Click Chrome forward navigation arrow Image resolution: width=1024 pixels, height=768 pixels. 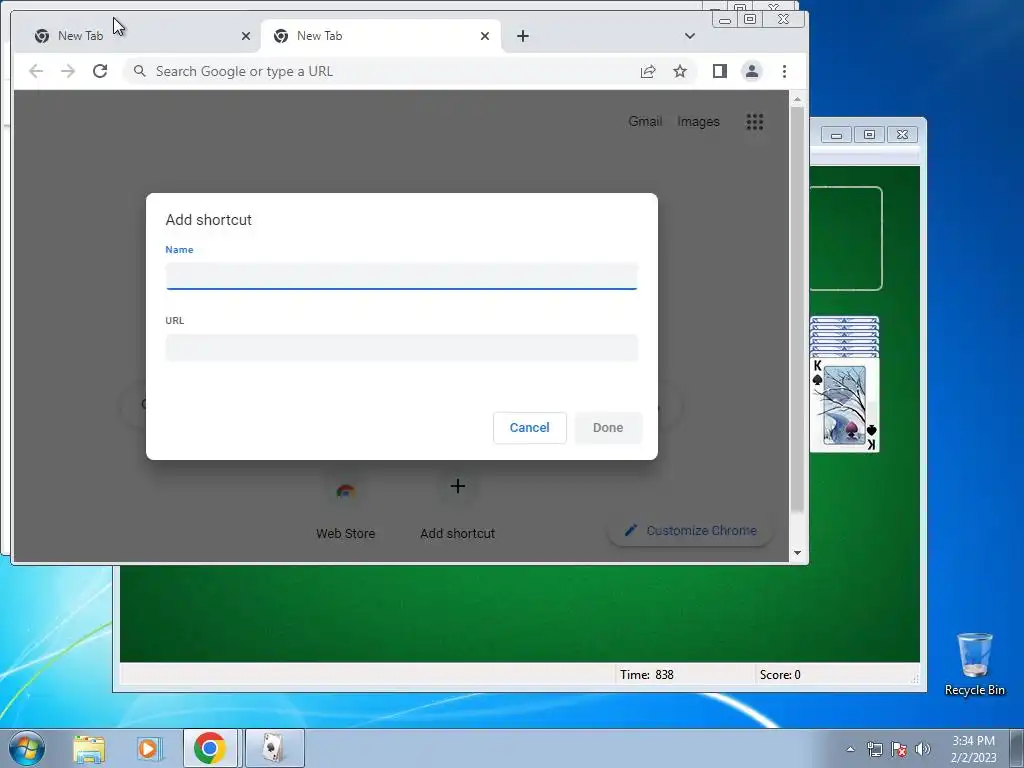[68, 71]
